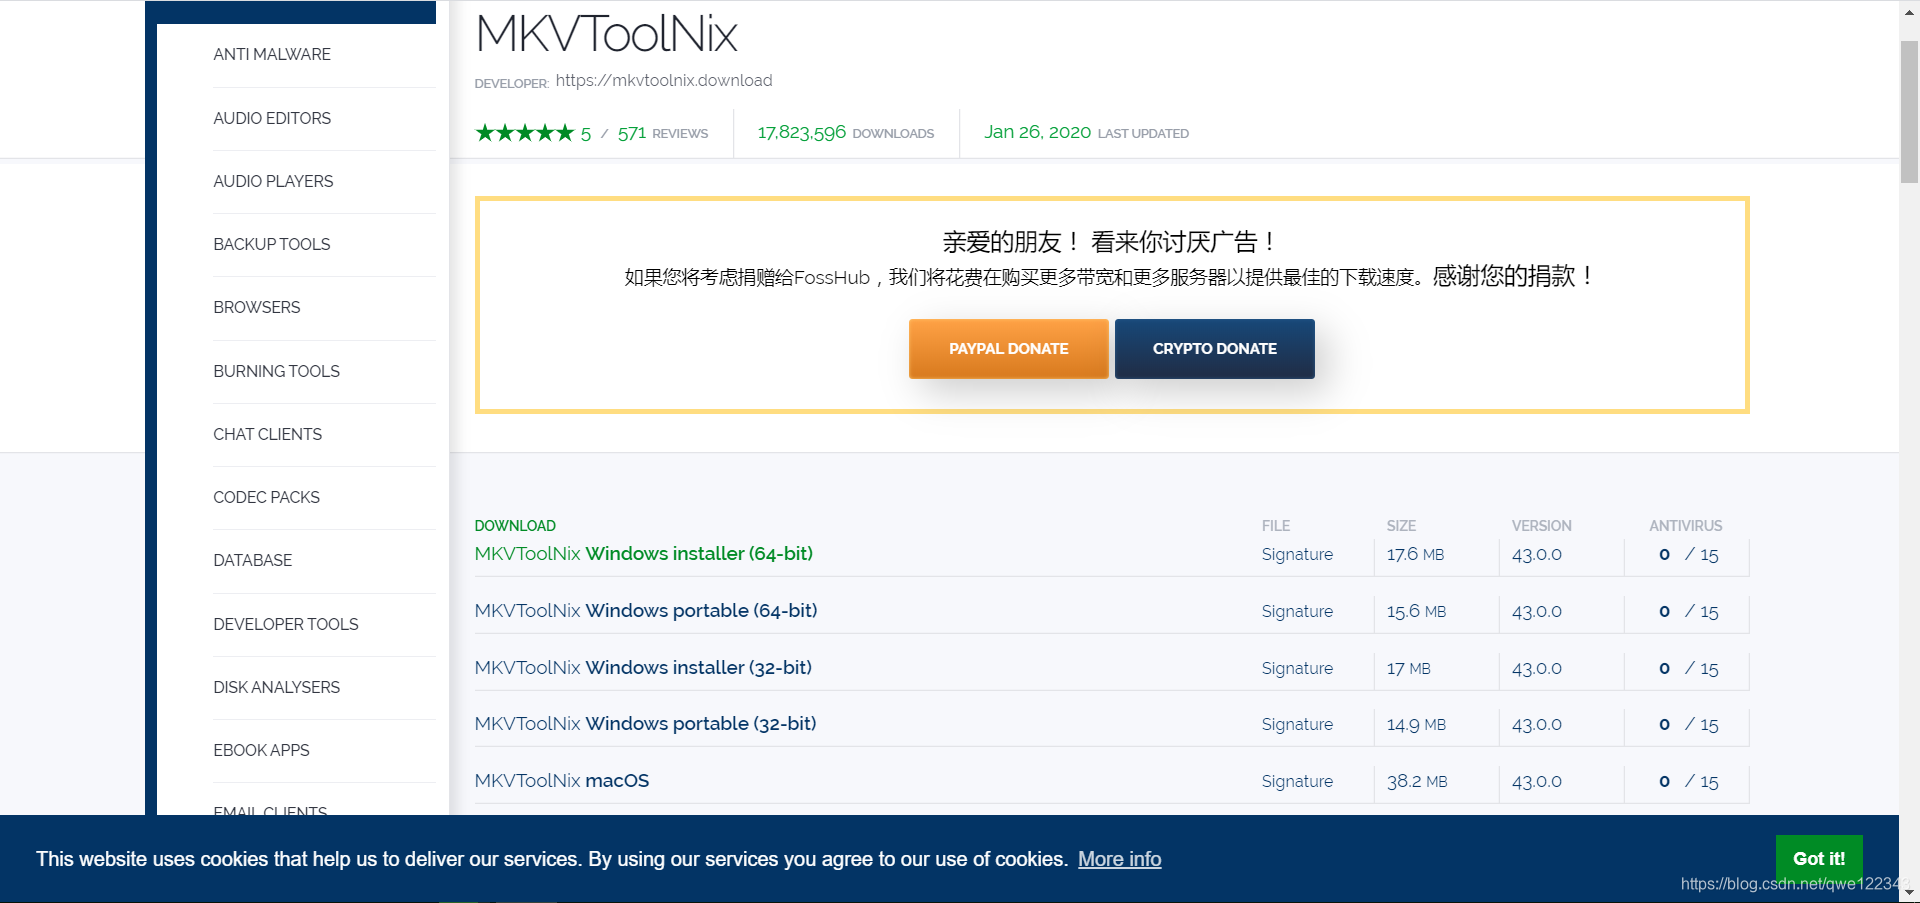Open Signature for Windows portable 32-bit
Viewport: 1920px width, 903px height.
tap(1297, 724)
